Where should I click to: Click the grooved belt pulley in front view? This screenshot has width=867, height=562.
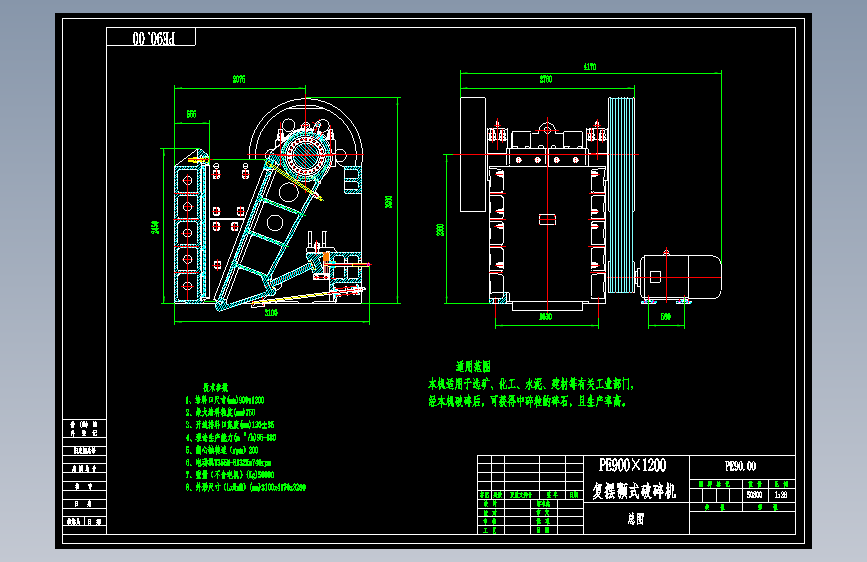621,195
